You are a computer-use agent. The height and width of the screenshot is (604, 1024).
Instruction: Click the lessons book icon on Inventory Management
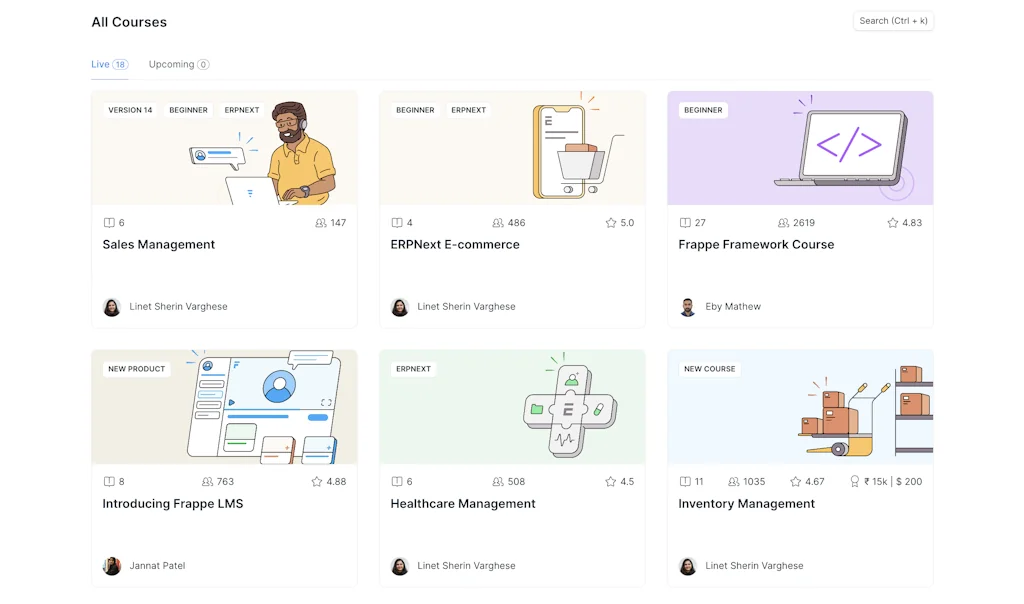[685, 482]
